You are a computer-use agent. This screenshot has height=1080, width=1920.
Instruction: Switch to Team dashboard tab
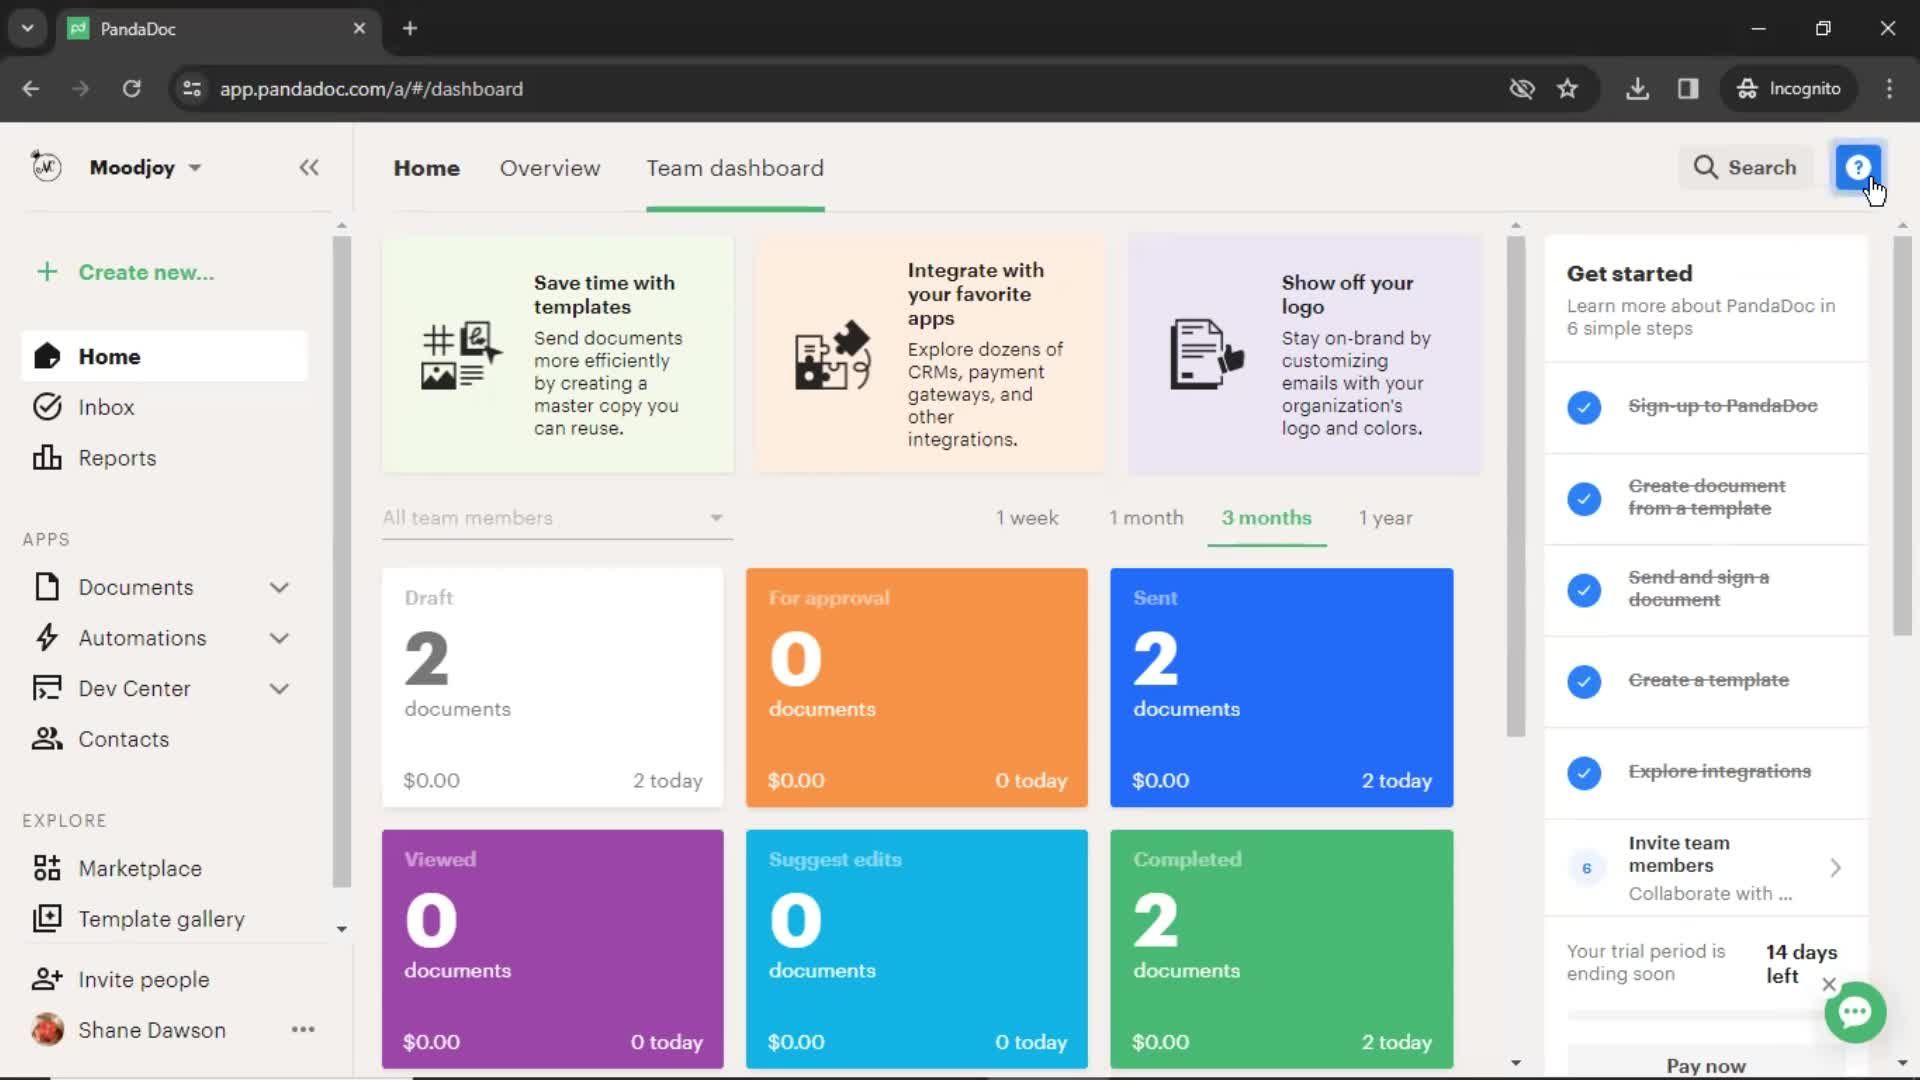pyautogui.click(x=735, y=167)
